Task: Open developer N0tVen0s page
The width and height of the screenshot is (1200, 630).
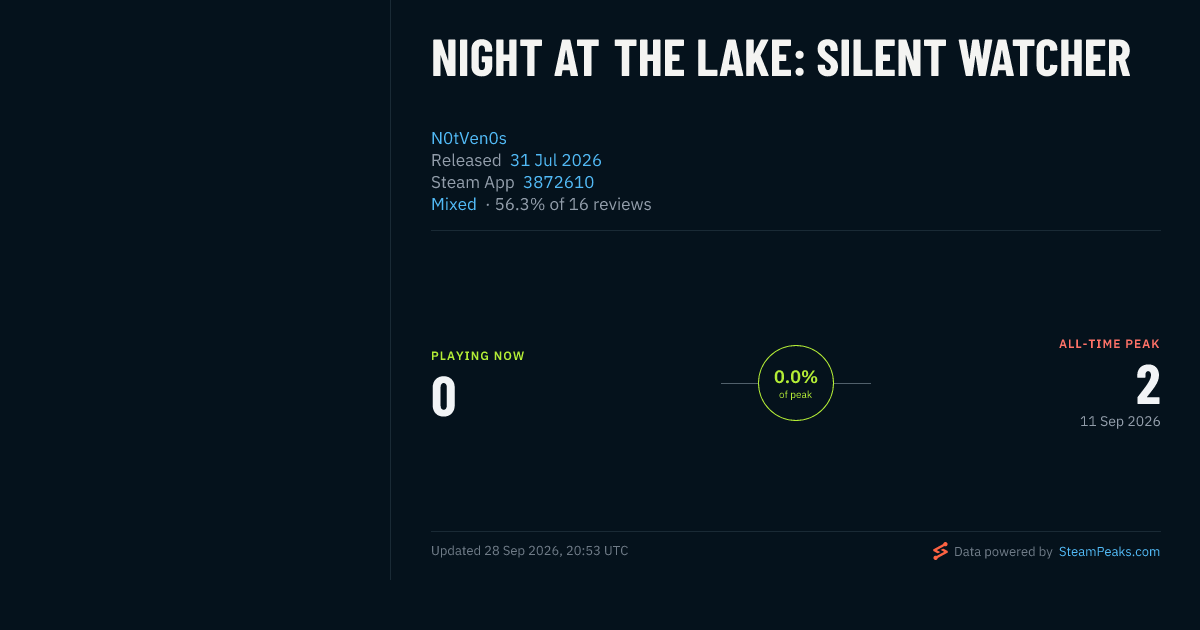Action: pos(469,138)
